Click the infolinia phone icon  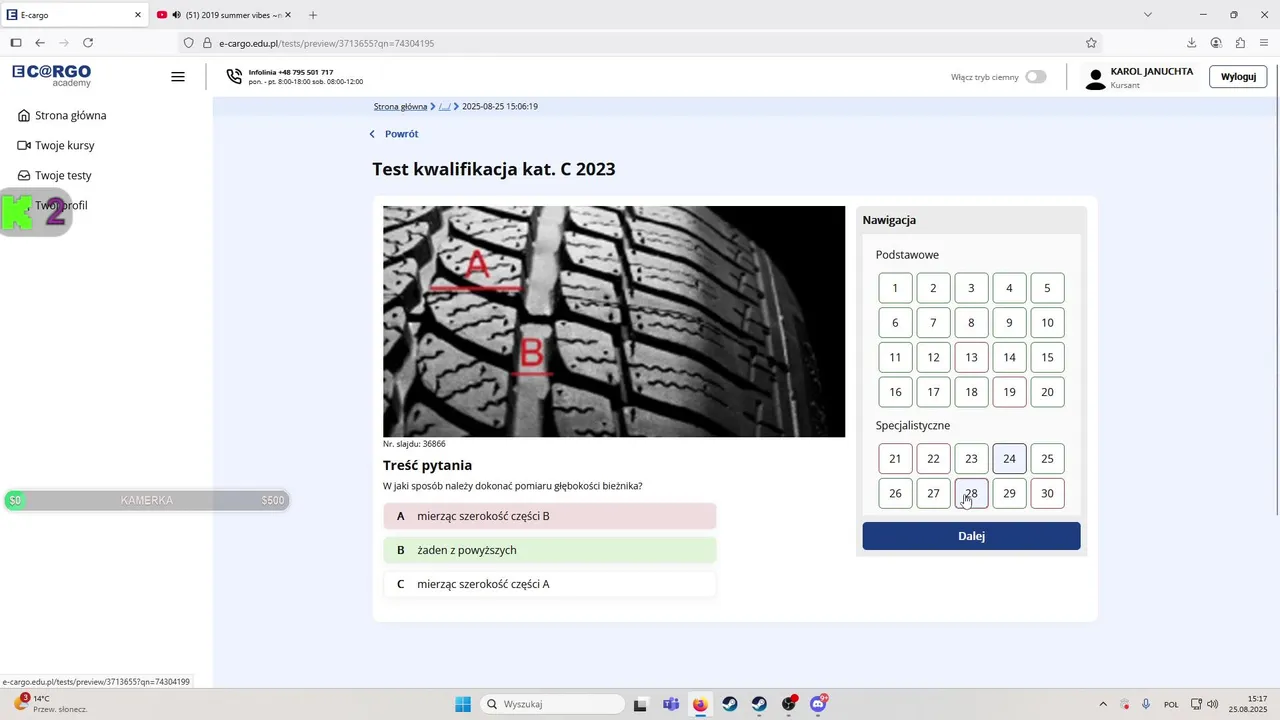(x=234, y=77)
